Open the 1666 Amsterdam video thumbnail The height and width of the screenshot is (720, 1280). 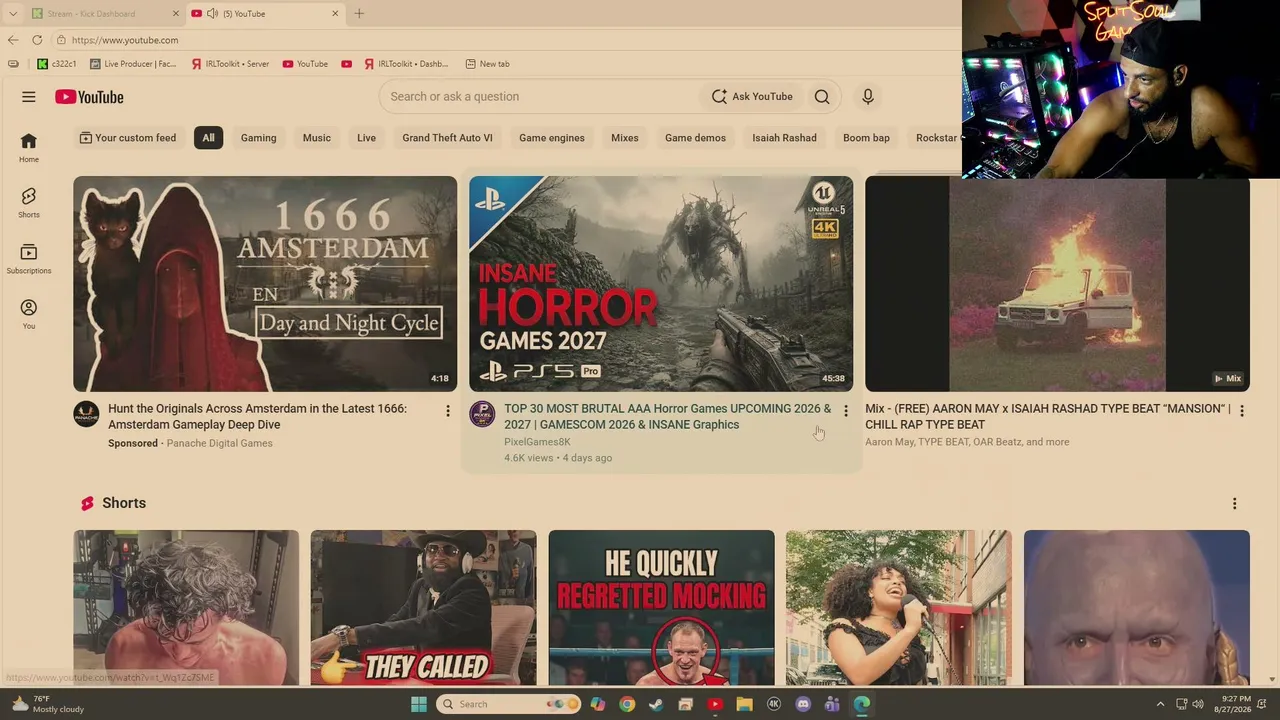[265, 284]
